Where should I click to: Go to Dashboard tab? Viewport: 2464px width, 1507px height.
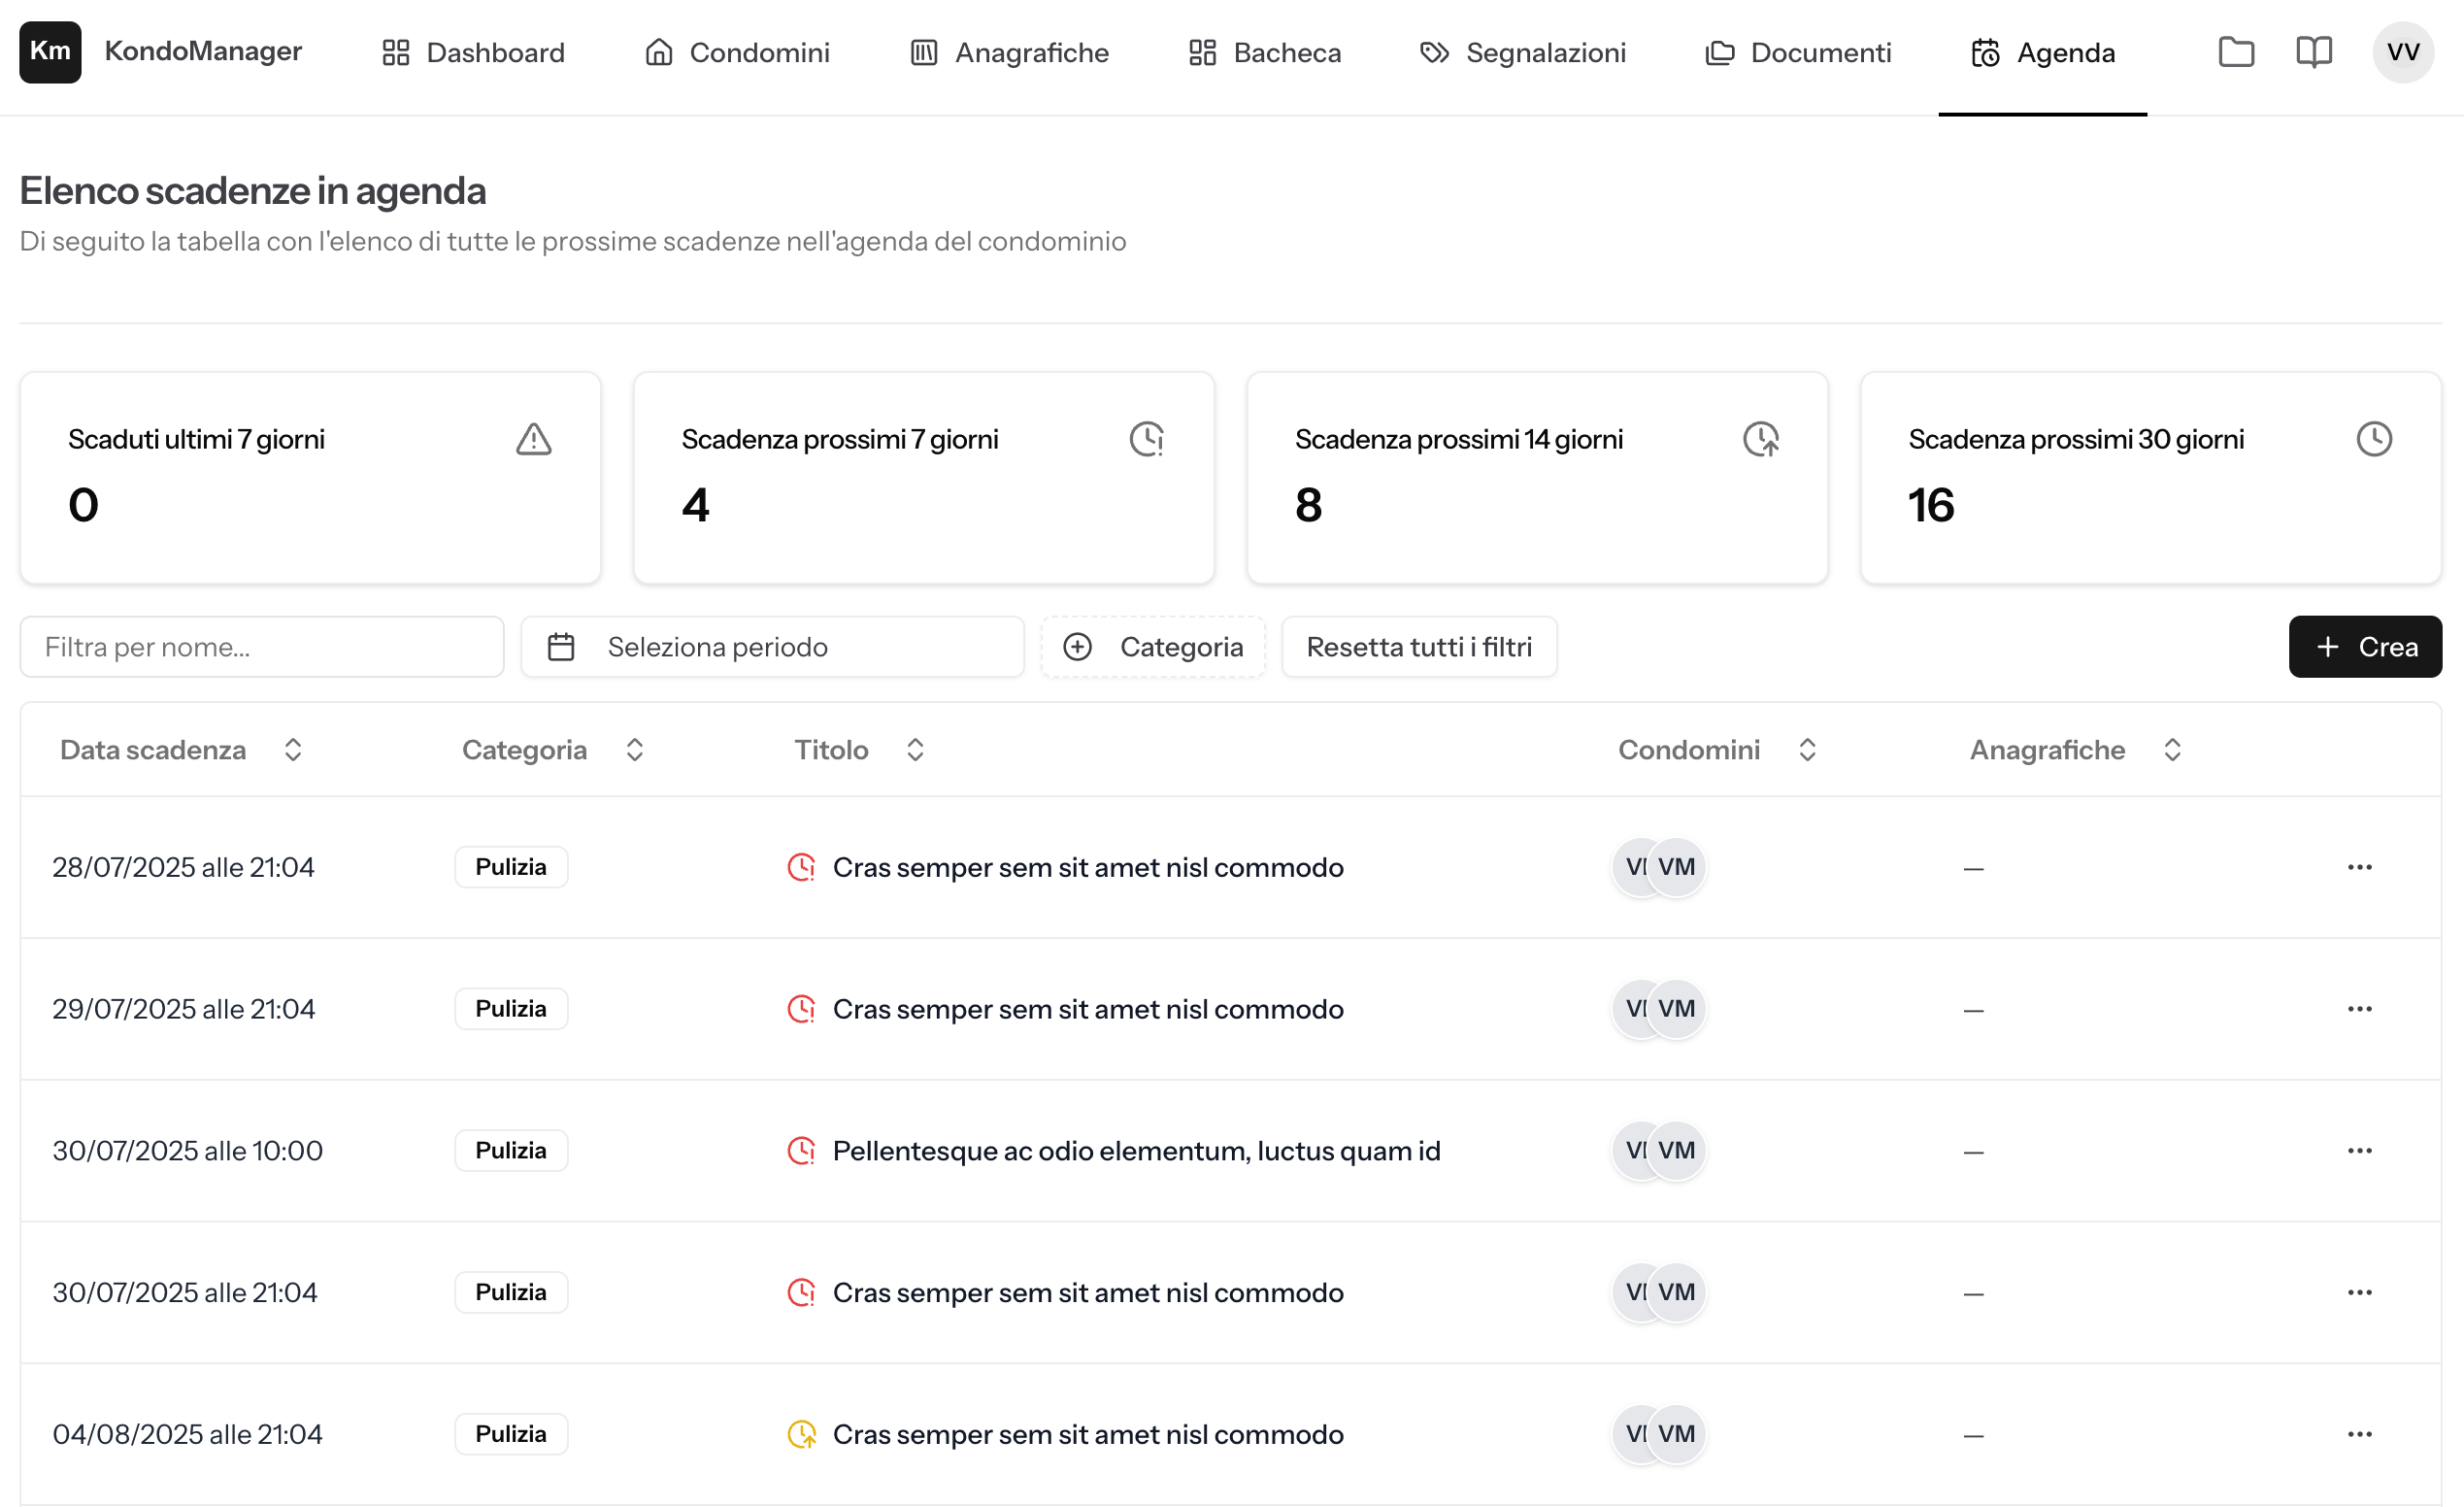(x=473, y=52)
